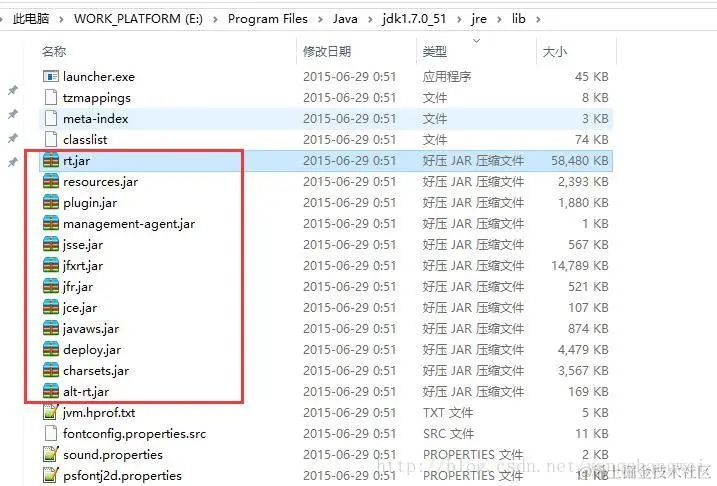
Task: Go to WORK_PLATFORM (E:) in the address bar
Action: pos(138,19)
